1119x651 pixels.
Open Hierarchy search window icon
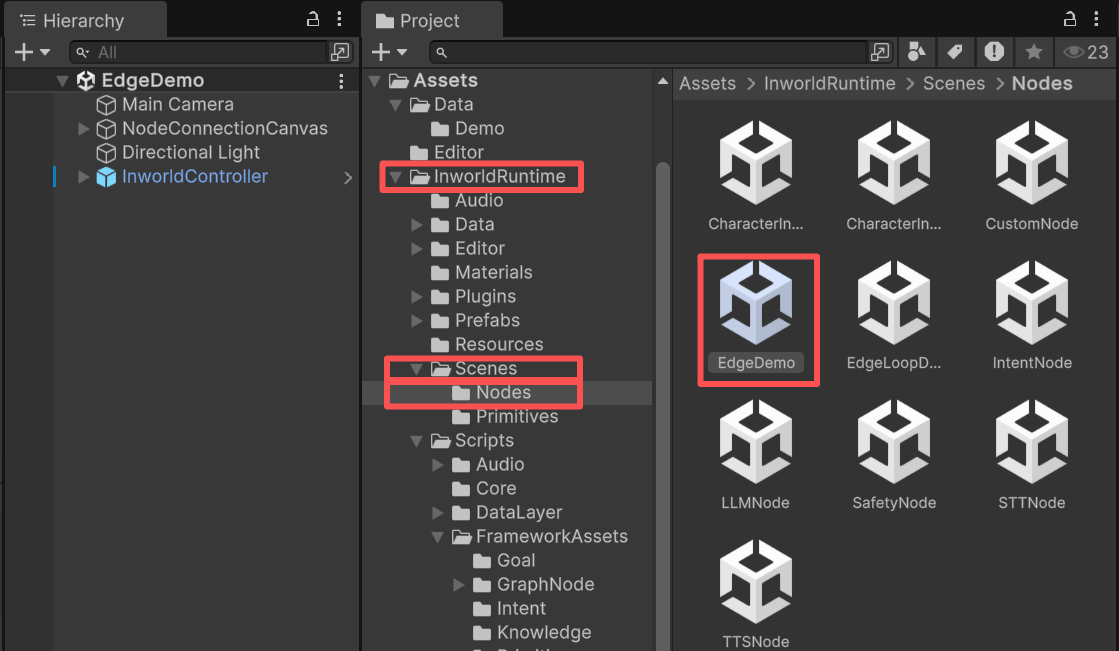point(340,52)
